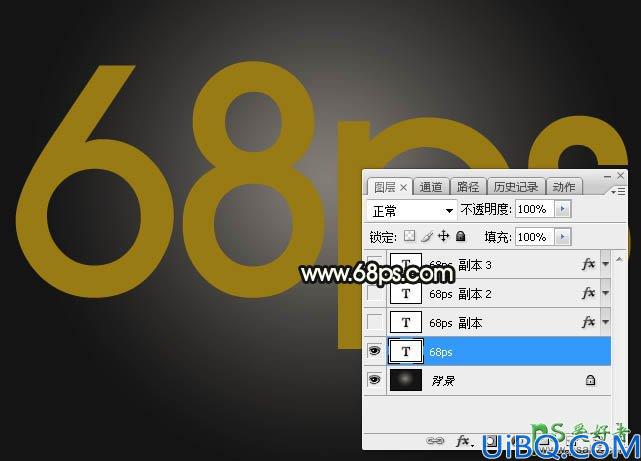Open the add layer style fx button at panel bottom
This screenshot has height=461, width=641.
click(464, 441)
